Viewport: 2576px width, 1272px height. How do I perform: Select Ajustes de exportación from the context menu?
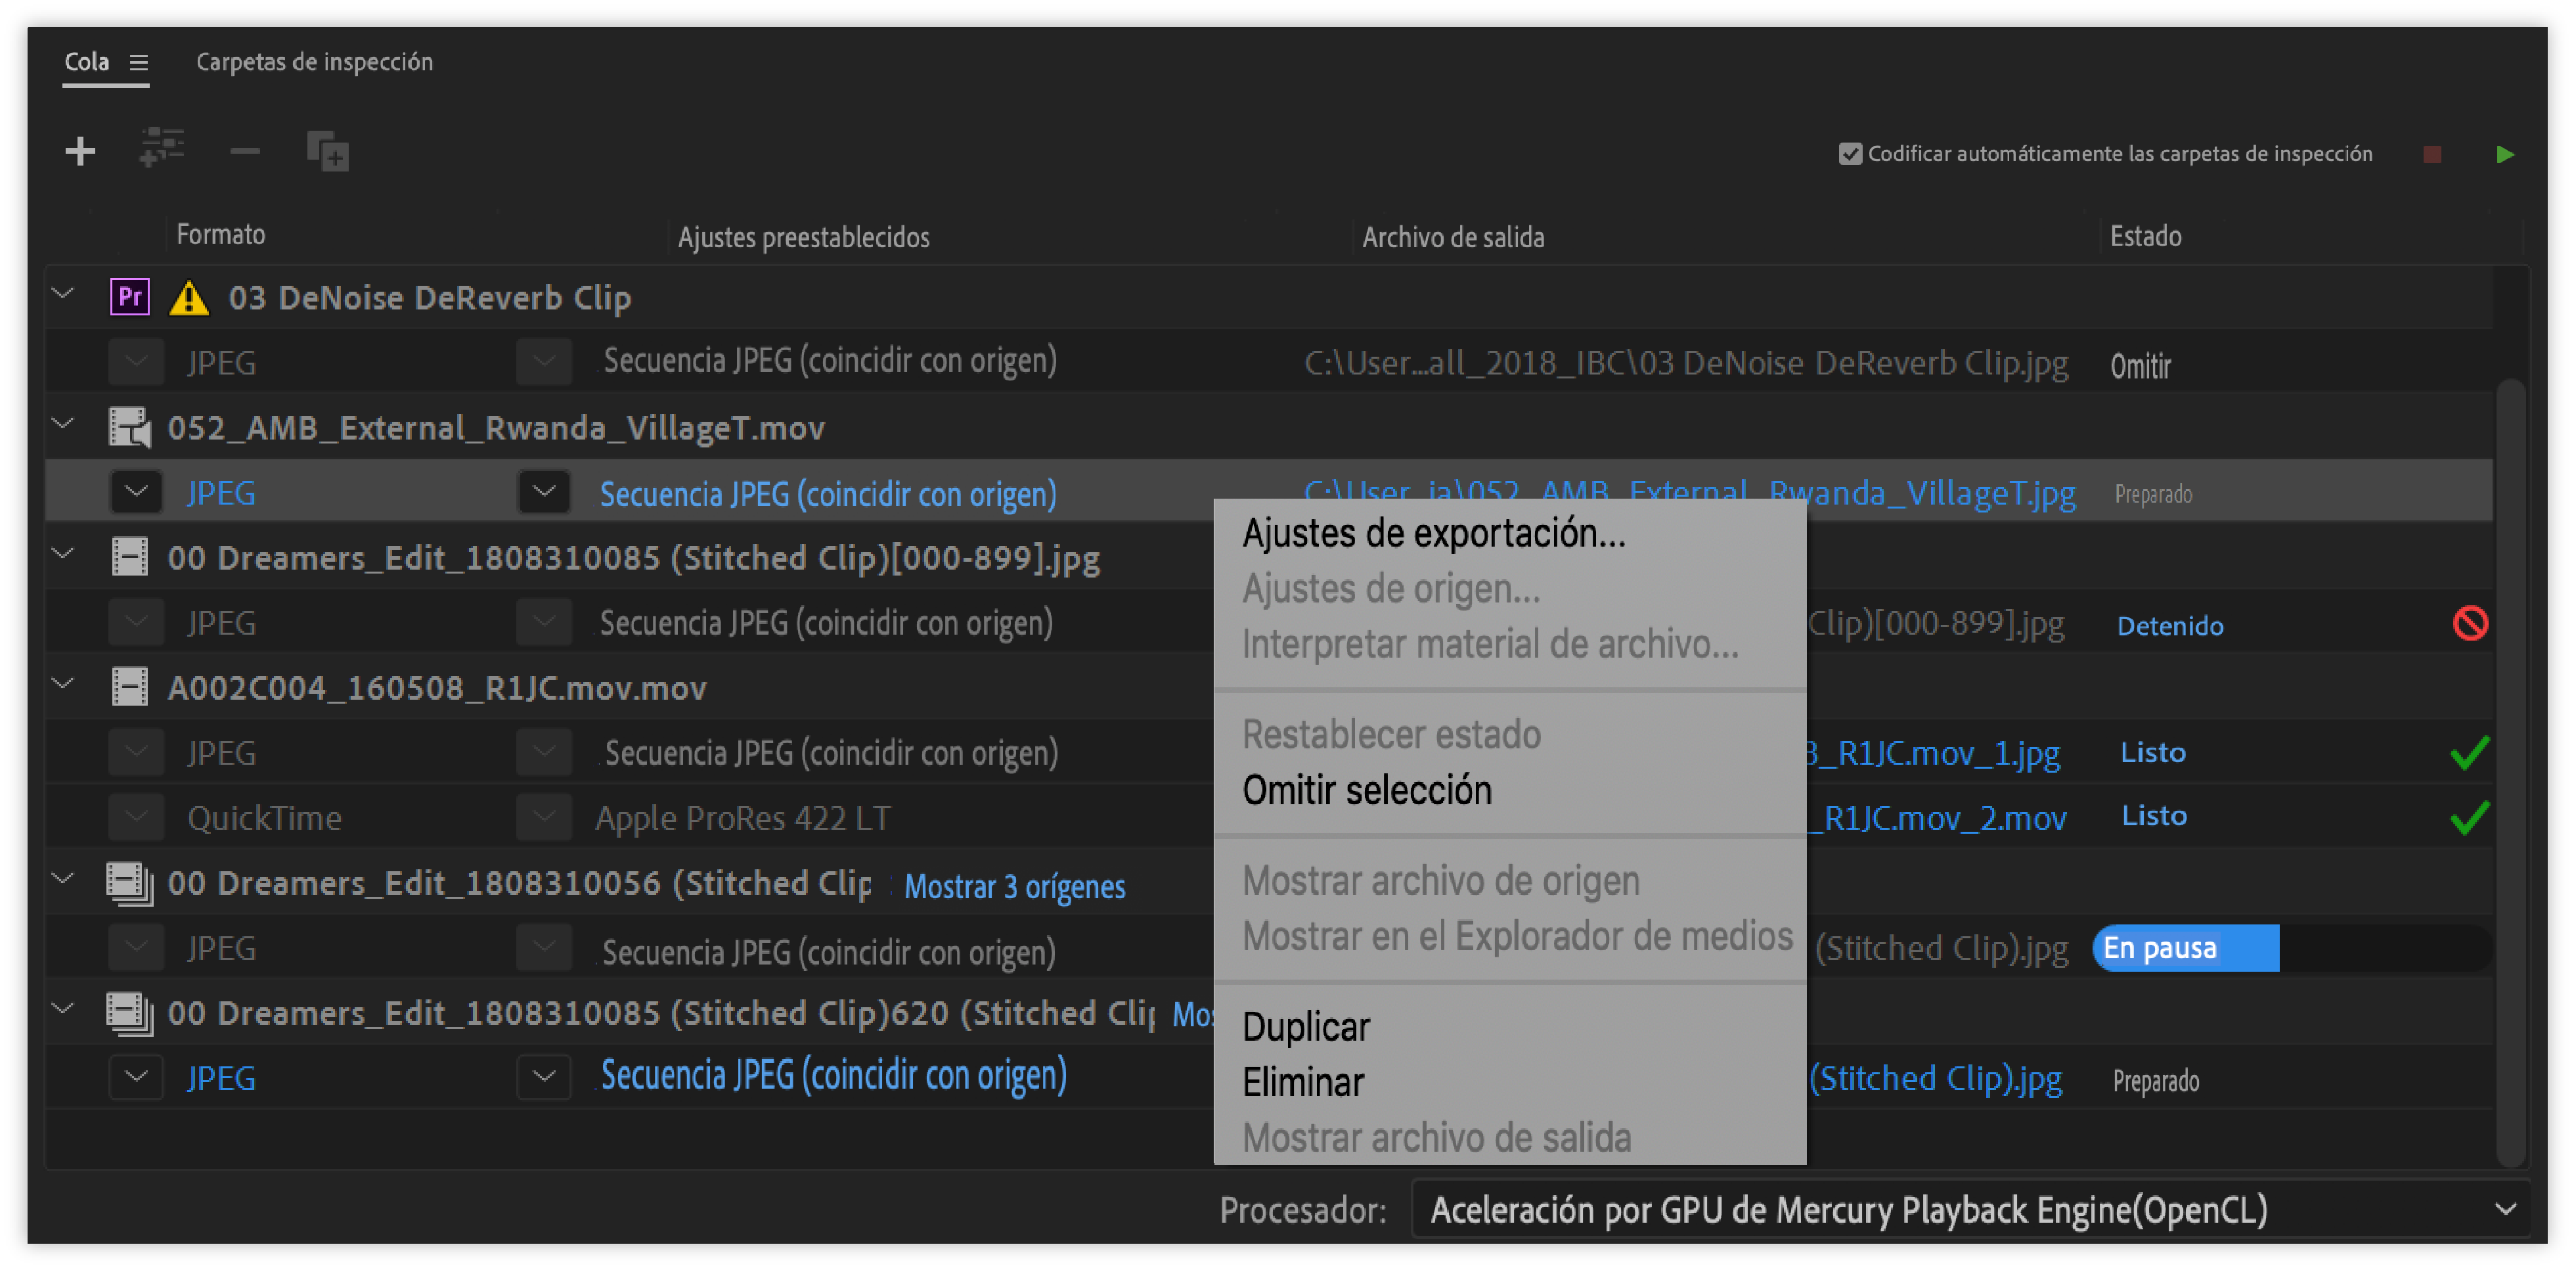coord(1433,533)
